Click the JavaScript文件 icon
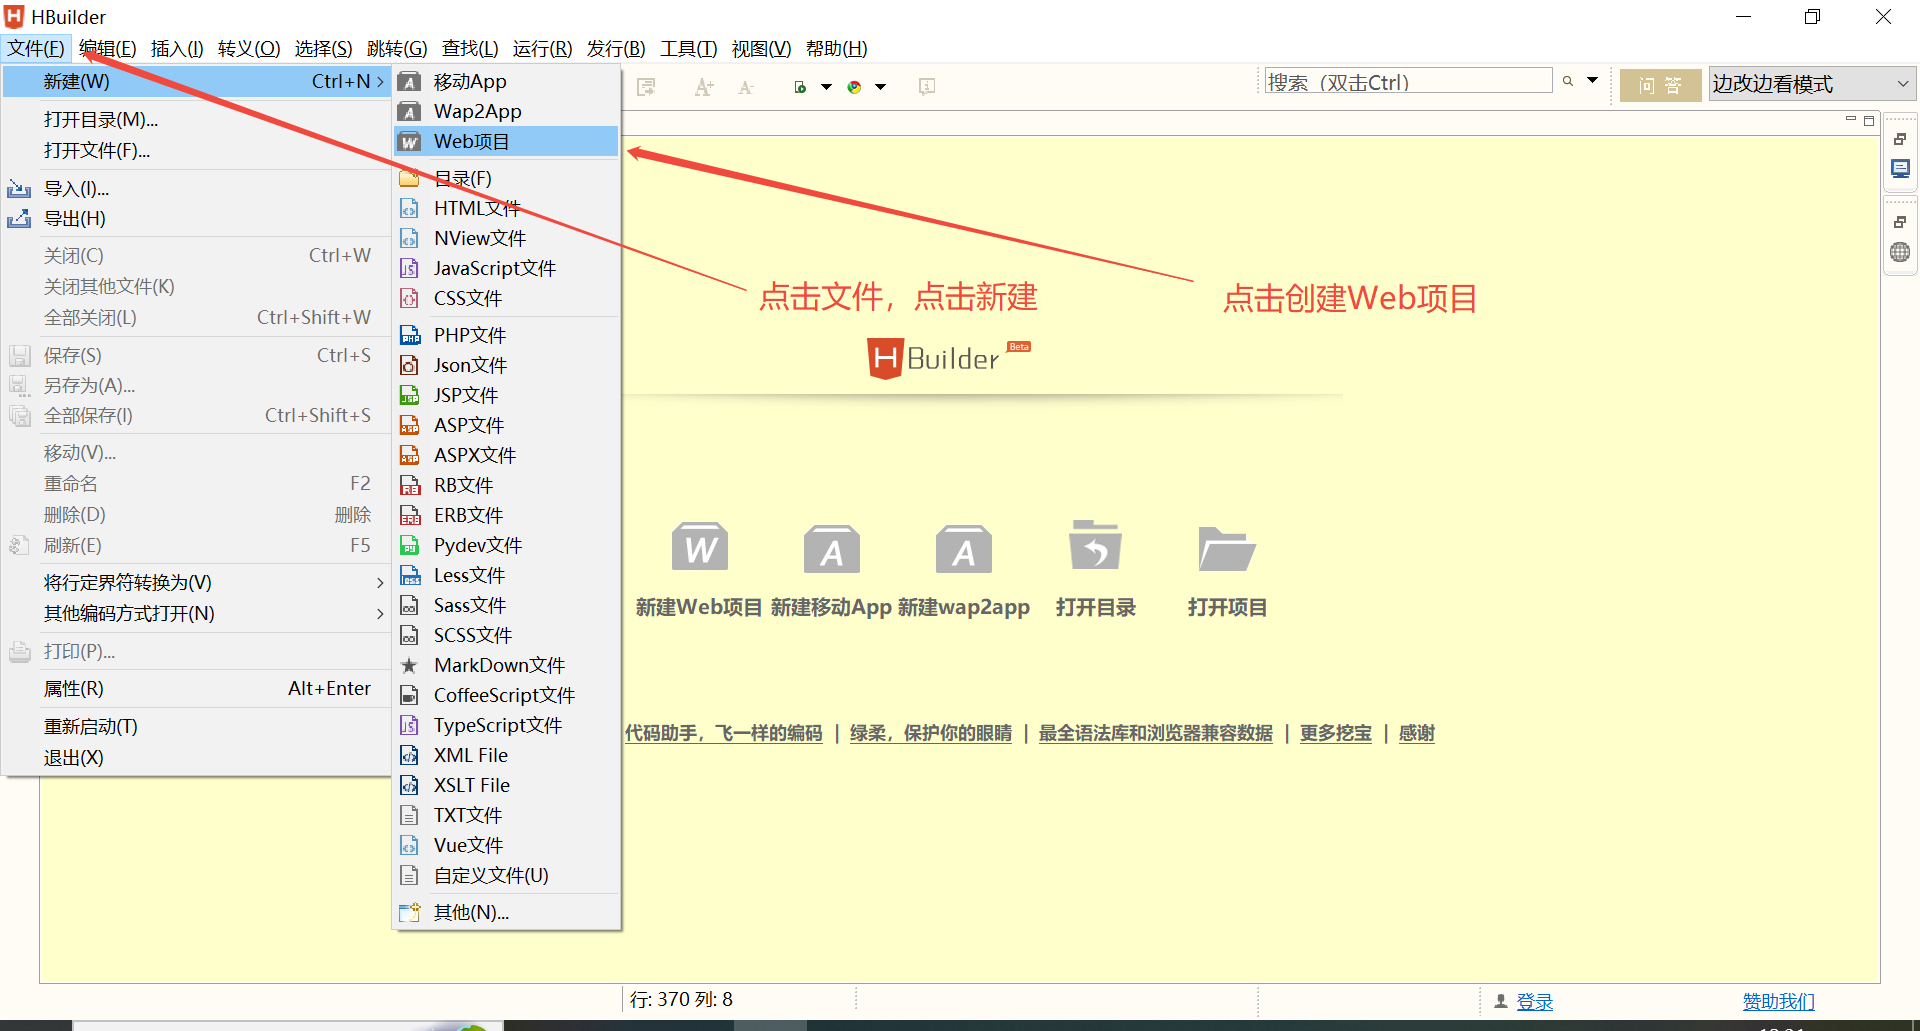1920x1031 pixels. point(409,268)
